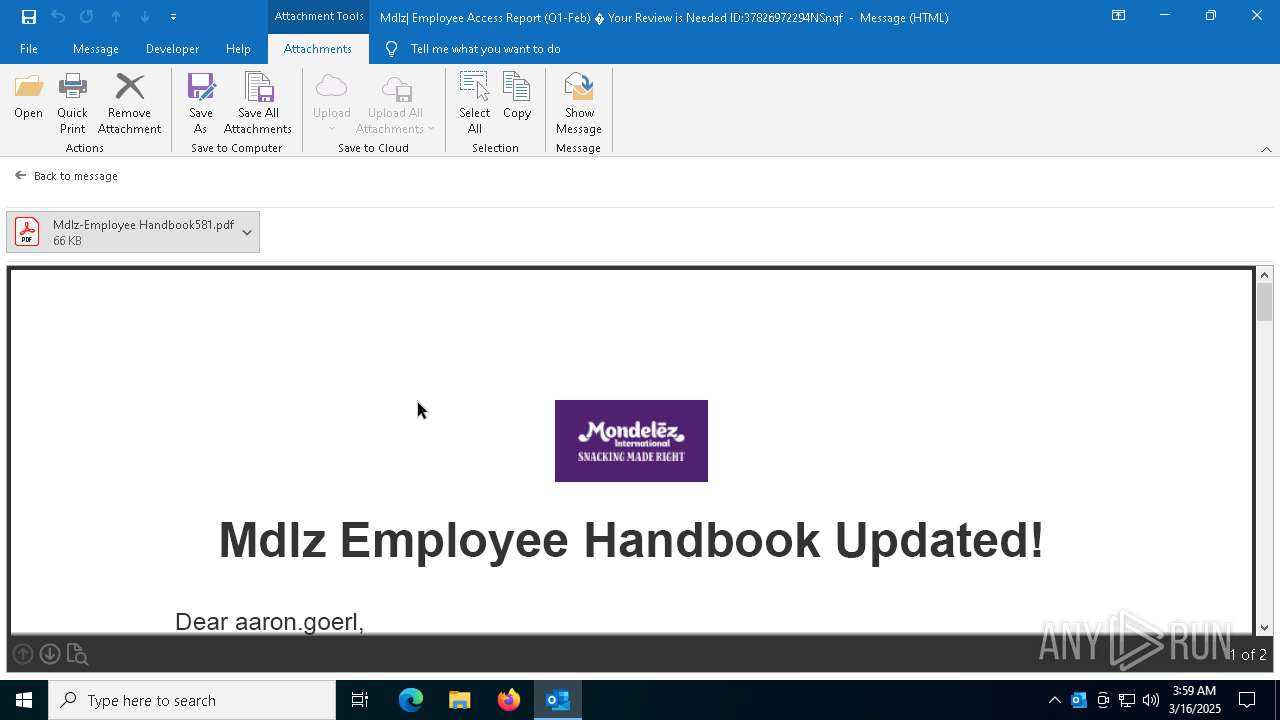This screenshot has height=720, width=1280.
Task: Click the Previous Item up arrow
Action: [x=116, y=17]
